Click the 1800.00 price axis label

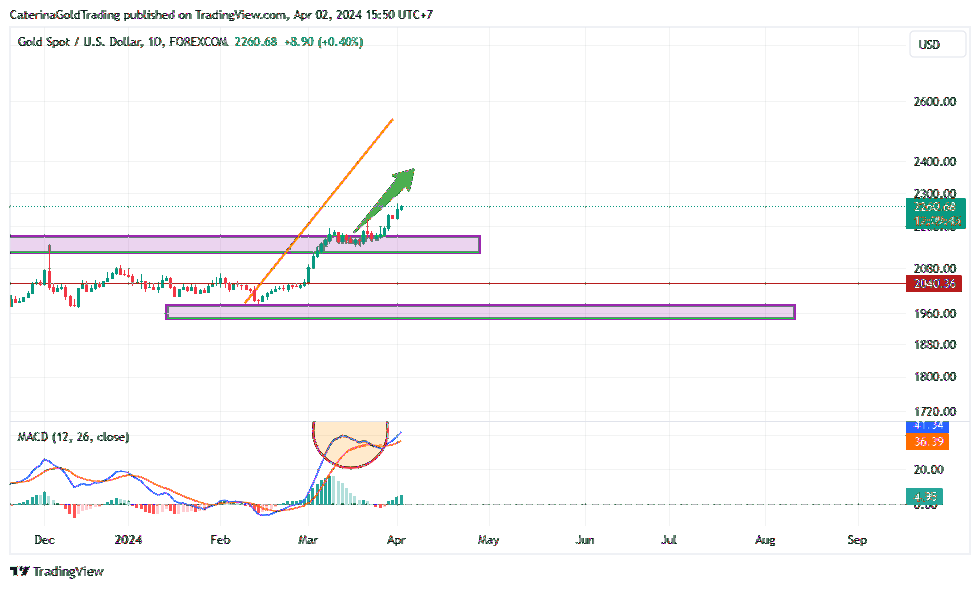point(934,376)
